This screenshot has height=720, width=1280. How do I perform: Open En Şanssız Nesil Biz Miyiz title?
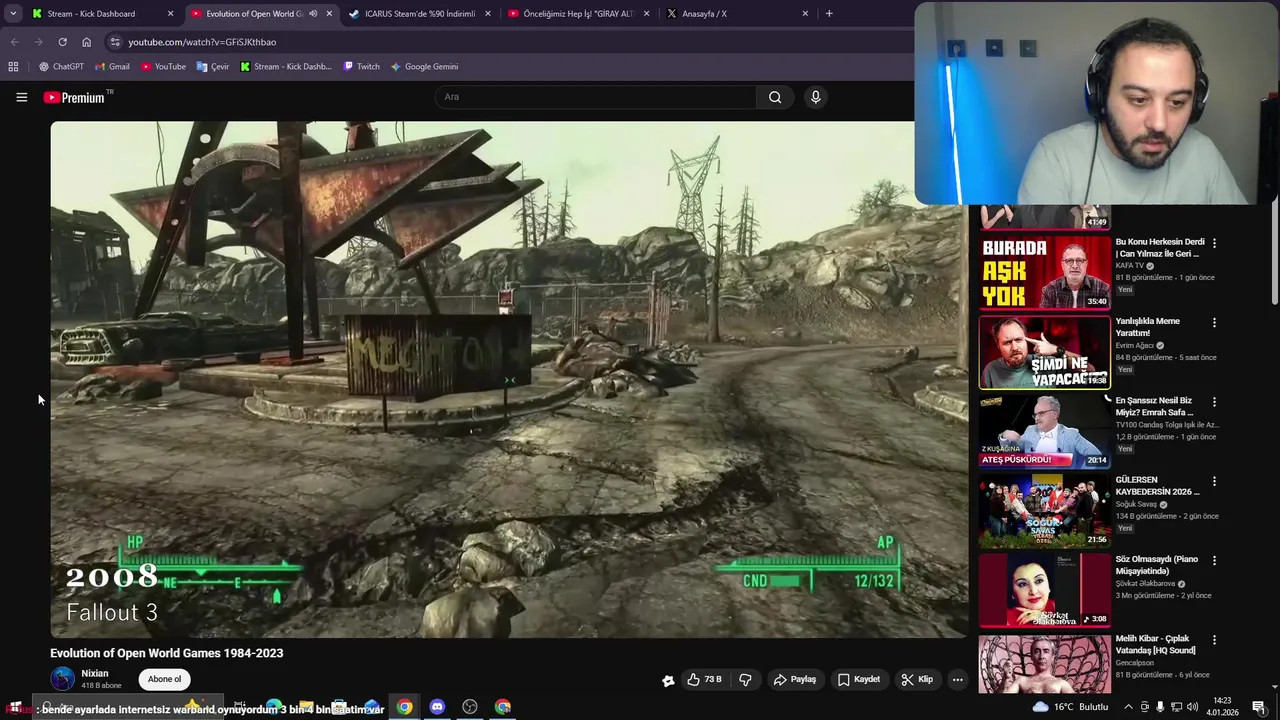coord(1155,406)
